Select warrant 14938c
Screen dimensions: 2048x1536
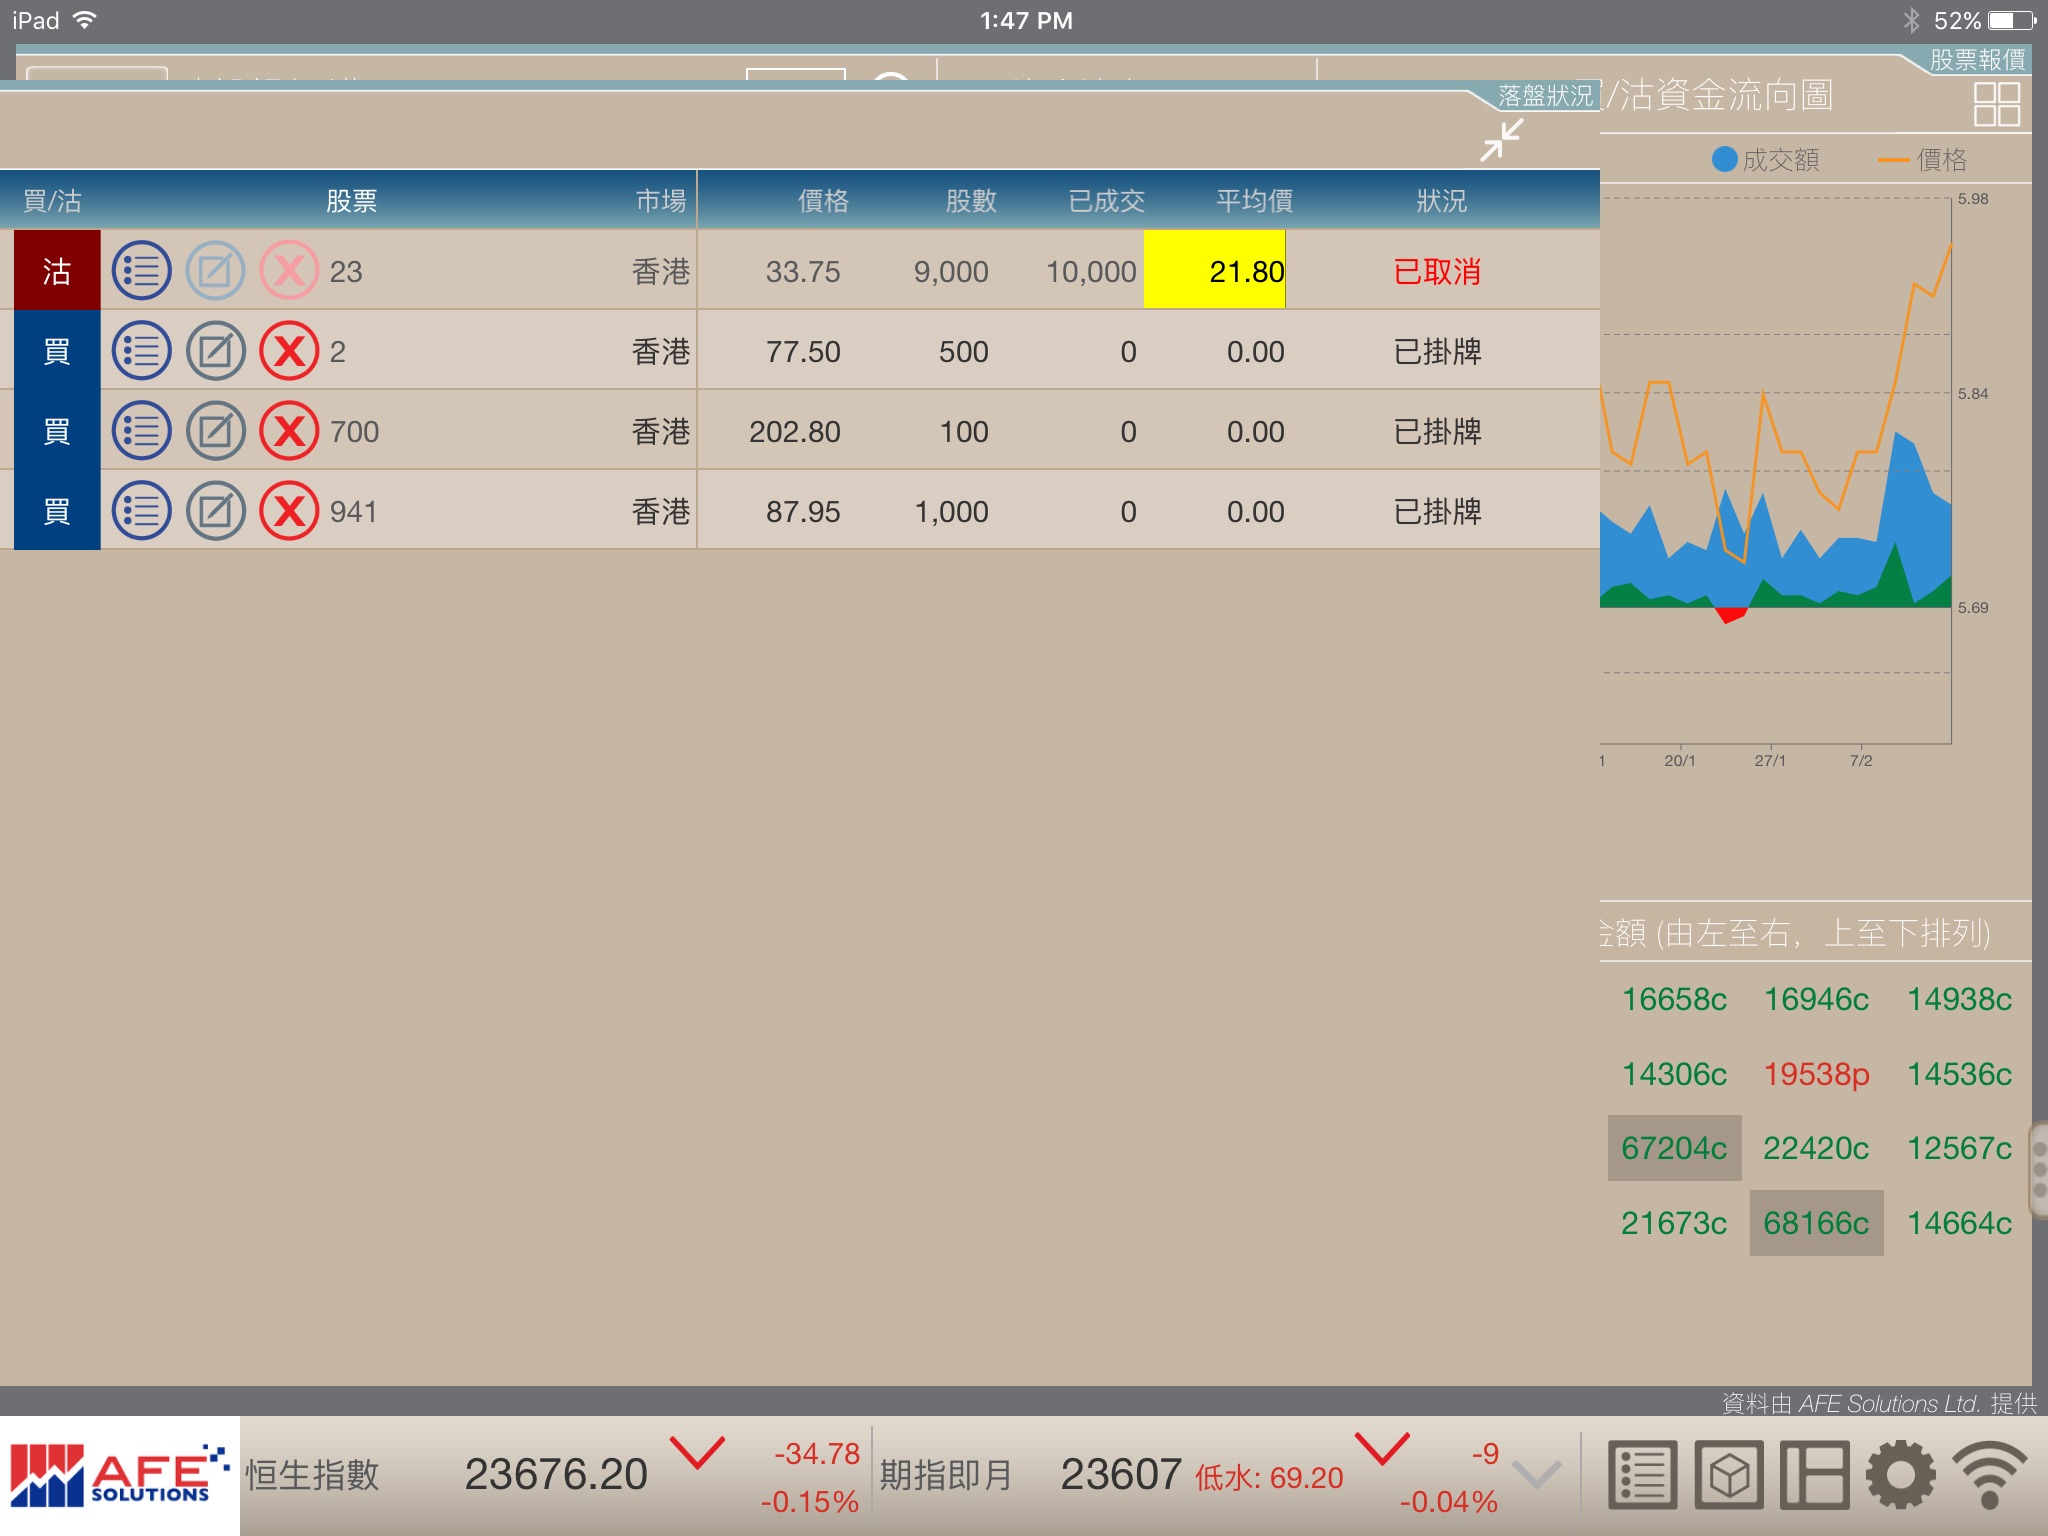tap(1959, 999)
